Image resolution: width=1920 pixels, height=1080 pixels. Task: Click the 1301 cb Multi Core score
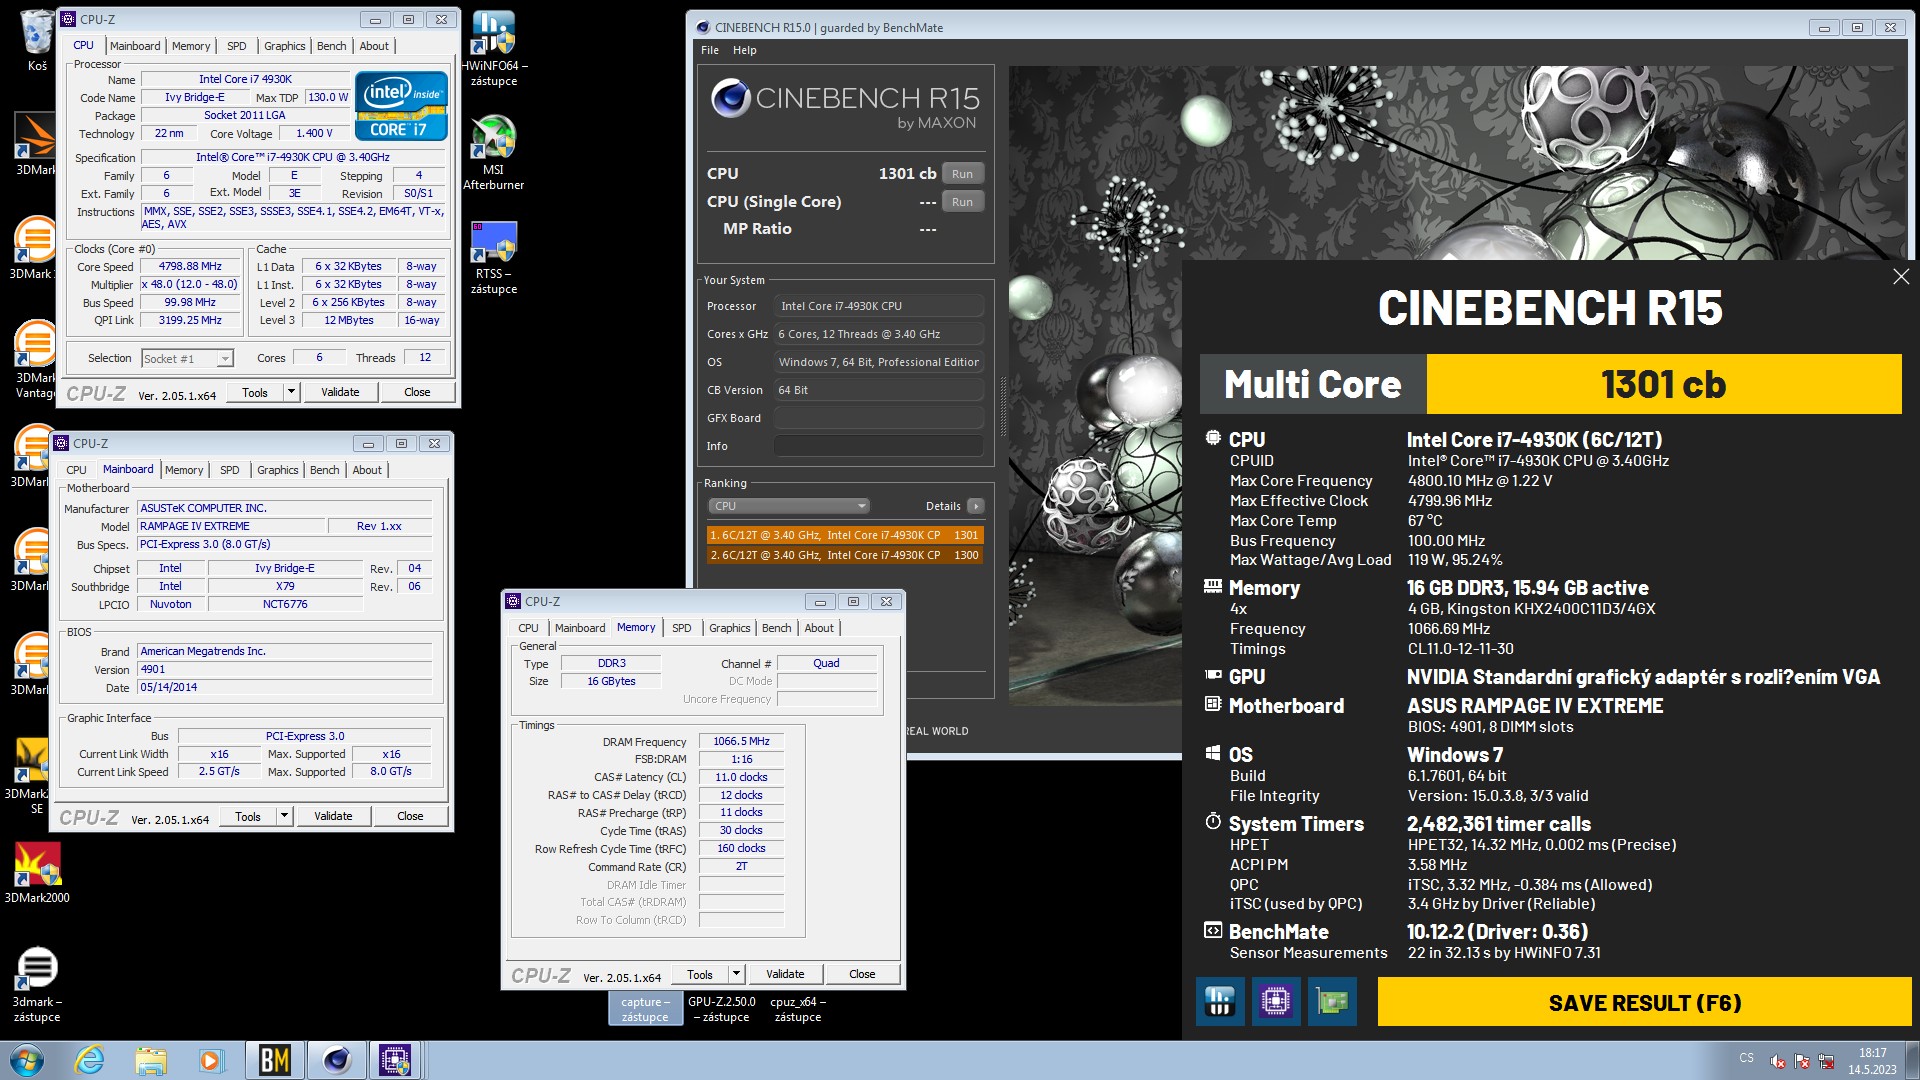[1663, 384]
